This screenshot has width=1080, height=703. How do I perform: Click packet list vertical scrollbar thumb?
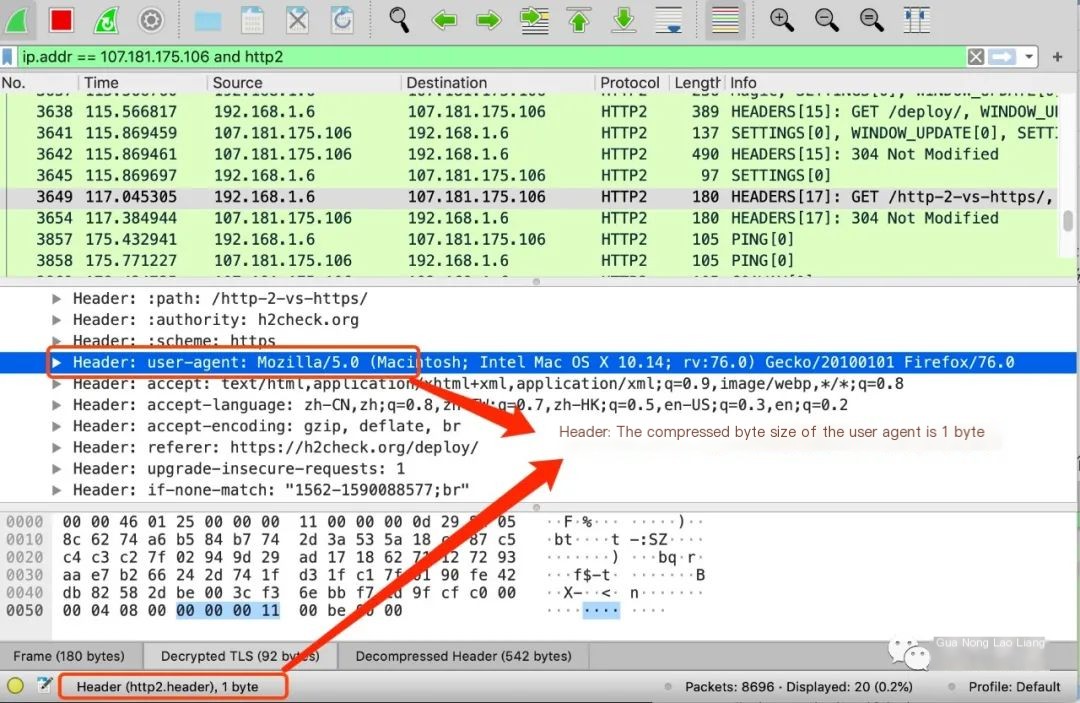(1068, 220)
